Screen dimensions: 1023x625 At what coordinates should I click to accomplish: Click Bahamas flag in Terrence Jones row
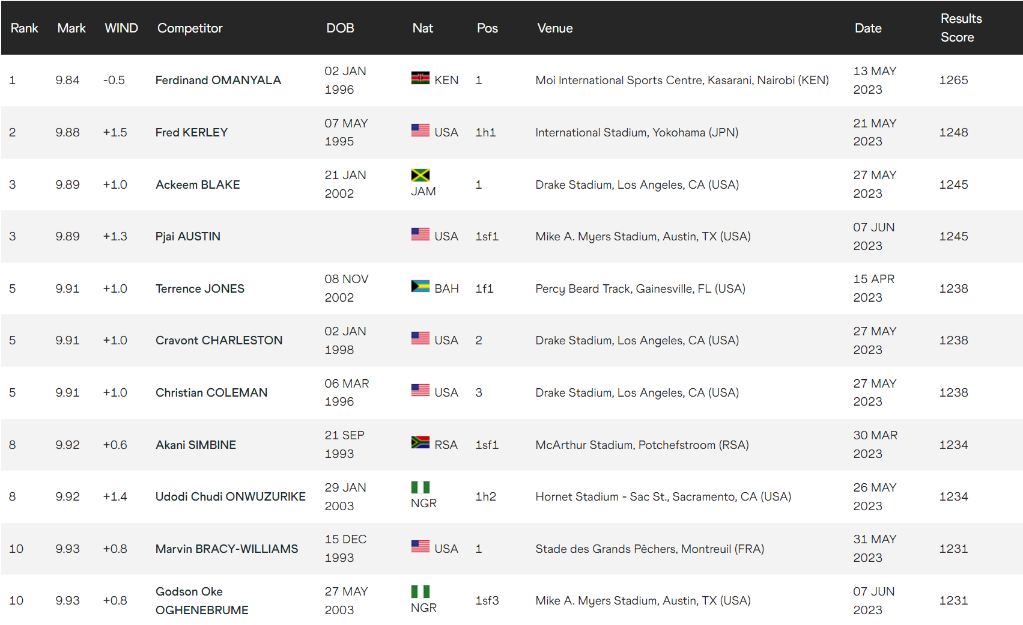click(x=420, y=287)
